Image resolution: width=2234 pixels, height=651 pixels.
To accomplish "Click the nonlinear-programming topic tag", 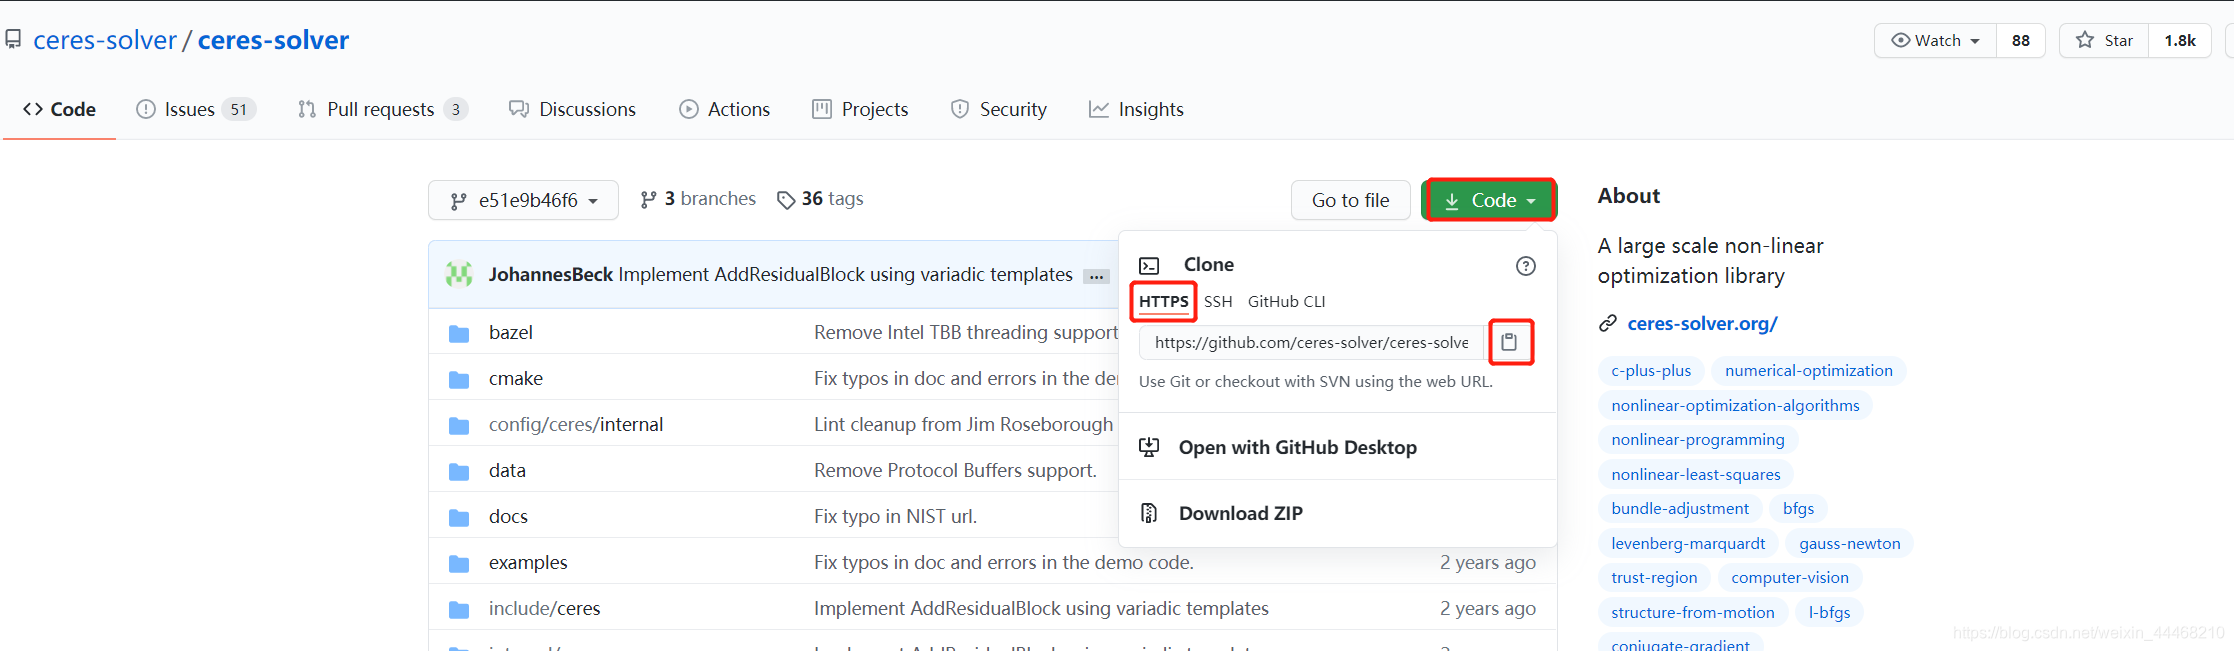I will click(x=1698, y=439).
